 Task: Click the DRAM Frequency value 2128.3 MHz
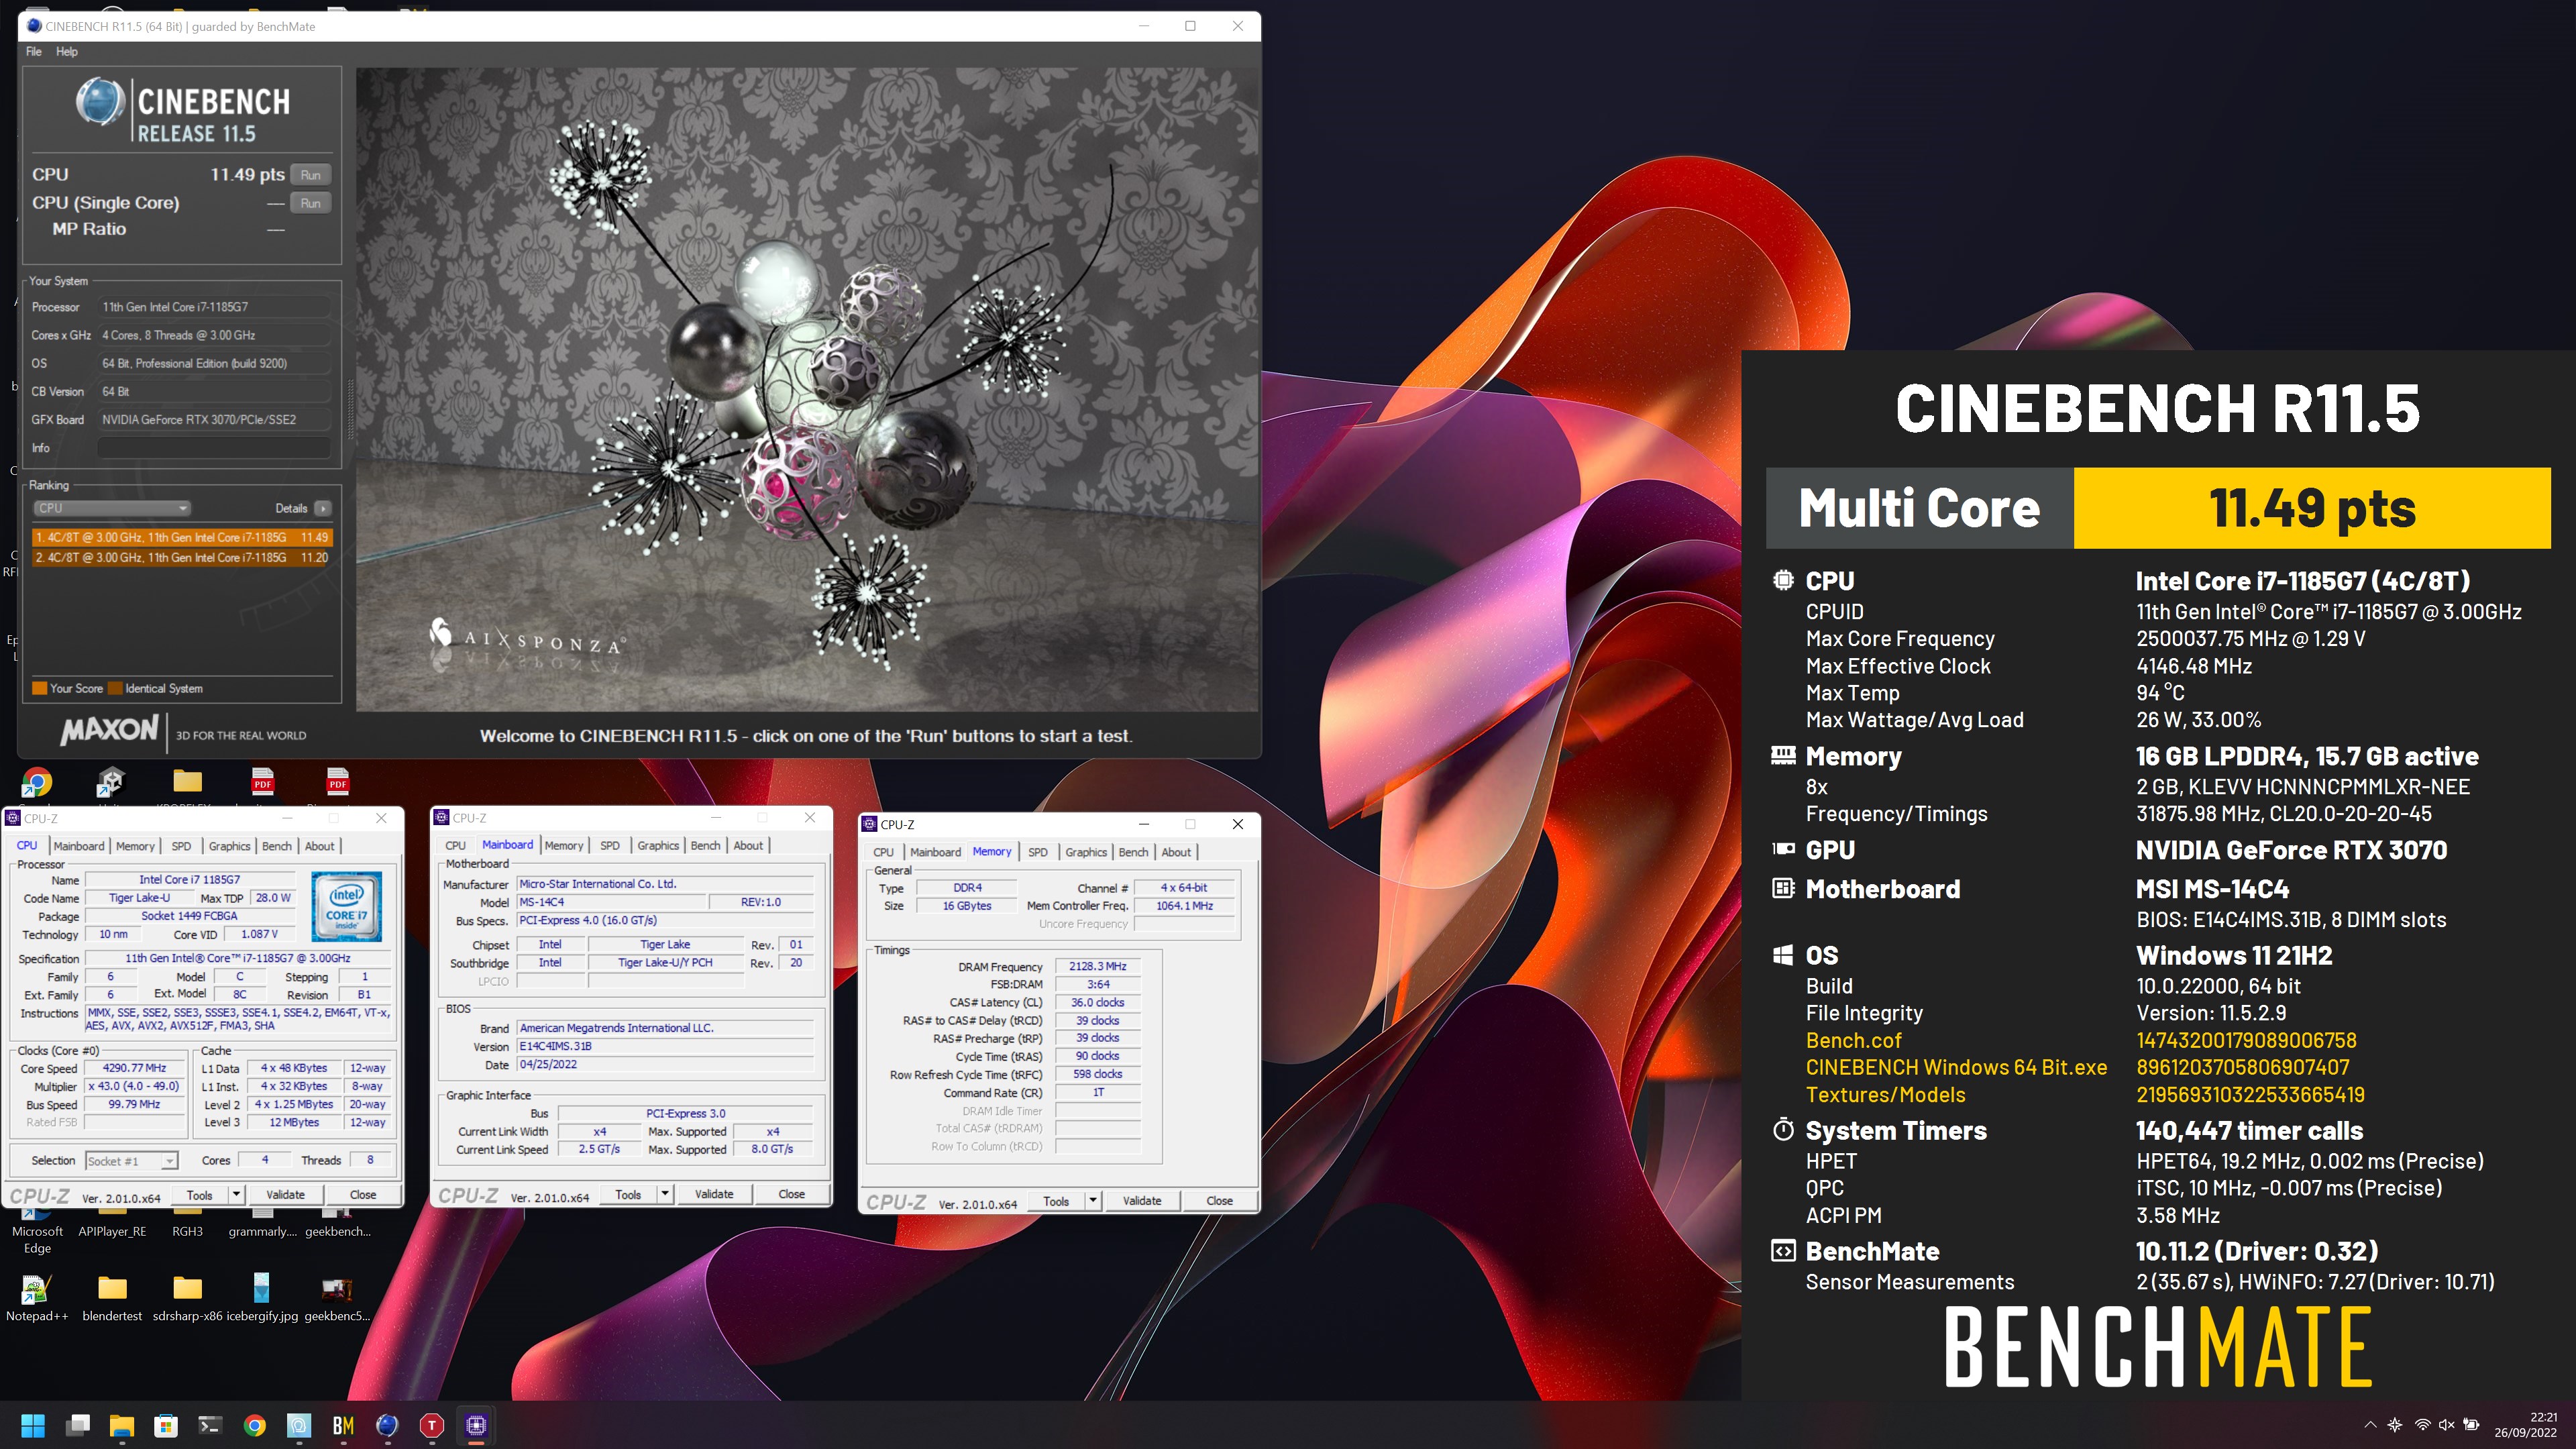pyautogui.click(x=1097, y=966)
